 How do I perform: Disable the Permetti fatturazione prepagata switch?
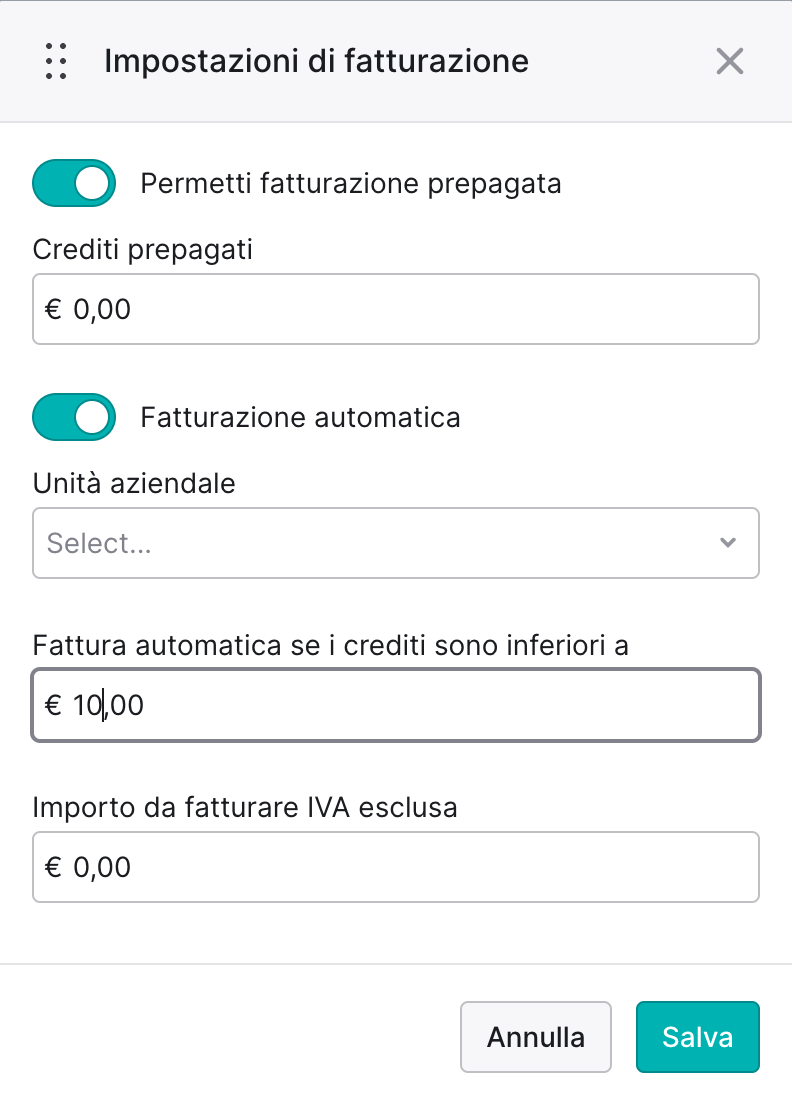(74, 183)
